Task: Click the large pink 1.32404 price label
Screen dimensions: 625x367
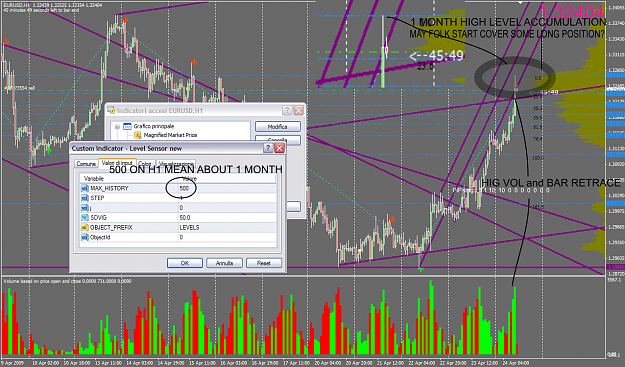Action: click(573, 12)
